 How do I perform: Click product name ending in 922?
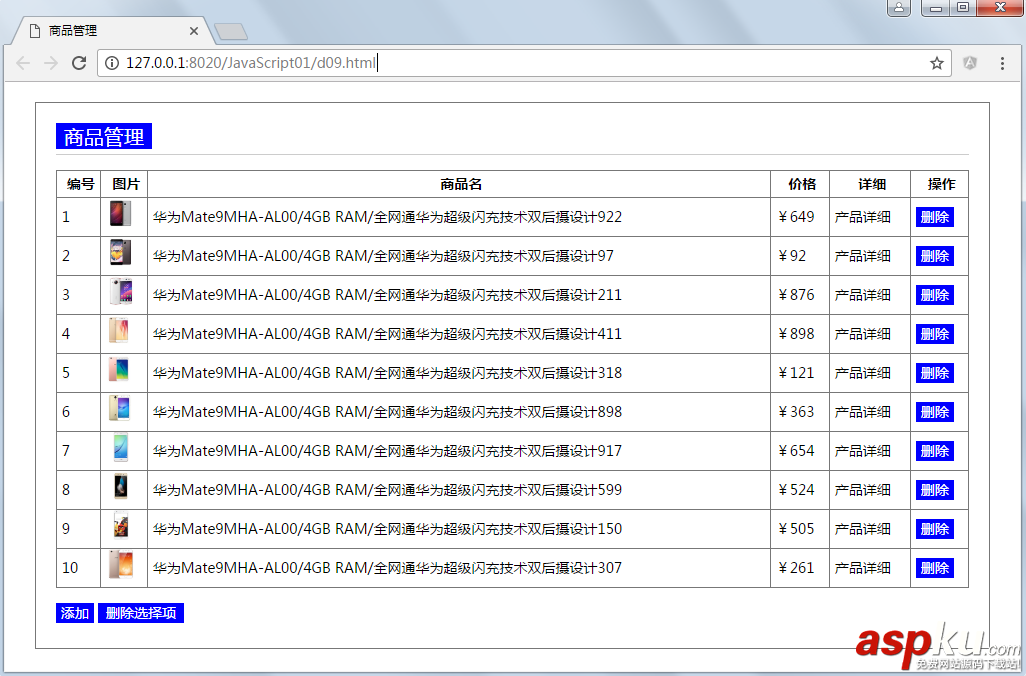pyautogui.click(x=387, y=217)
